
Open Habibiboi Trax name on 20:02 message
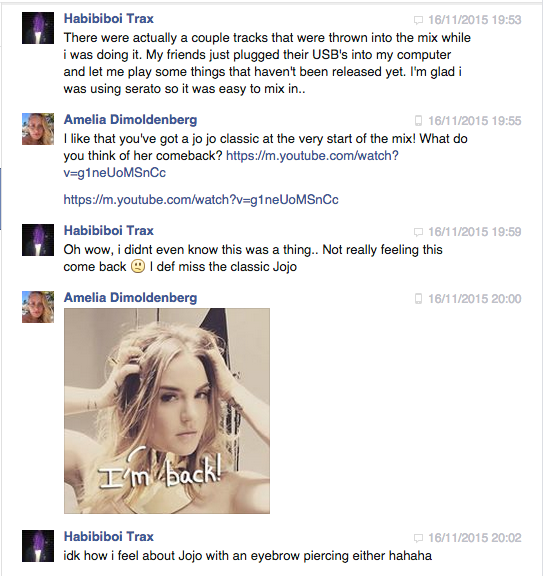coord(109,537)
